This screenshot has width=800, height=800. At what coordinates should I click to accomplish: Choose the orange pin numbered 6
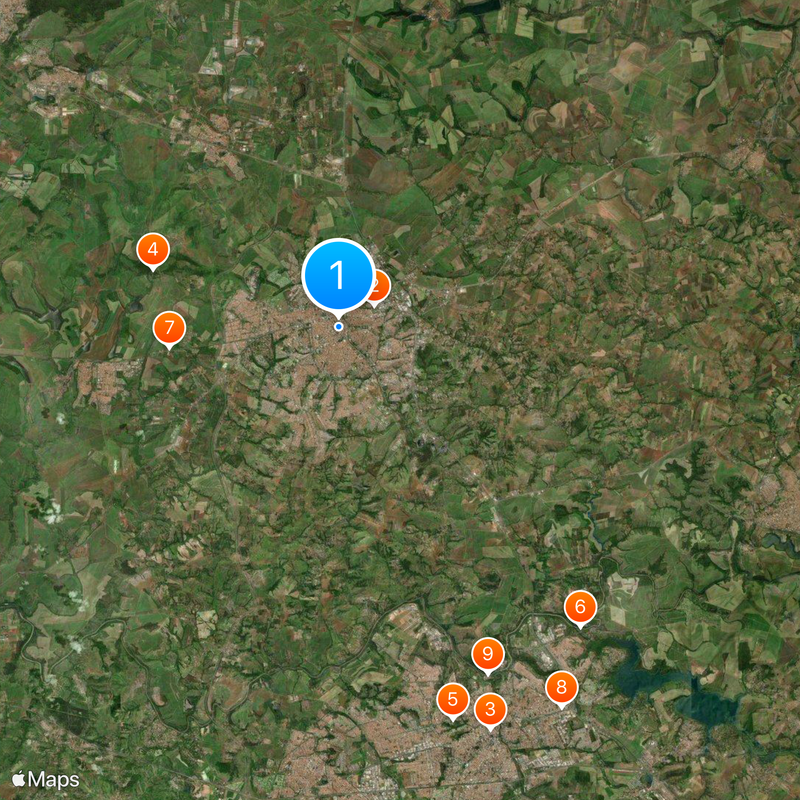point(580,607)
